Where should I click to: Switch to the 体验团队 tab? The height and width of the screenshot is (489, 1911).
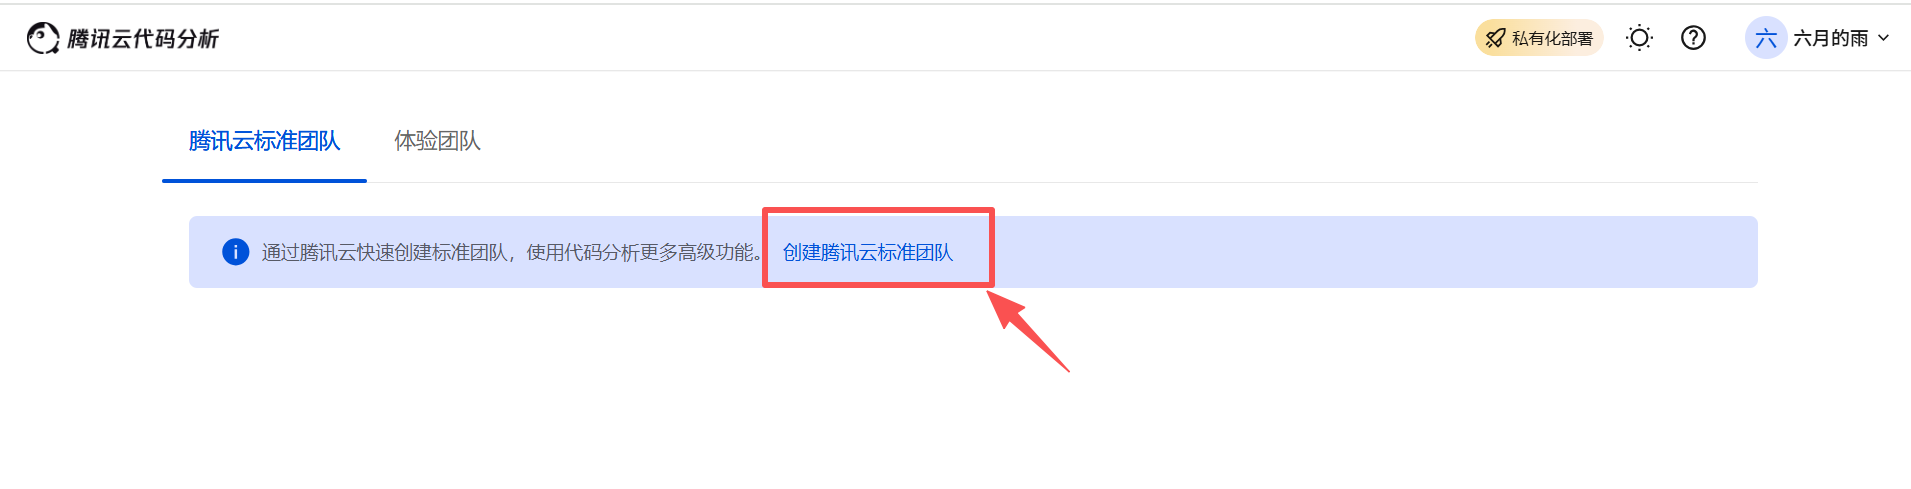pyautogui.click(x=437, y=141)
